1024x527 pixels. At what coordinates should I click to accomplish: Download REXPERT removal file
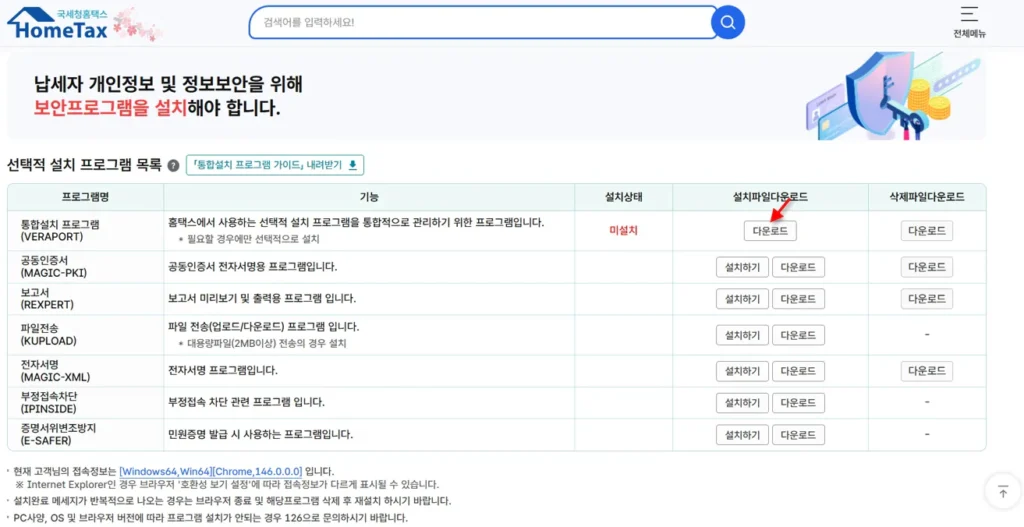(x=927, y=299)
